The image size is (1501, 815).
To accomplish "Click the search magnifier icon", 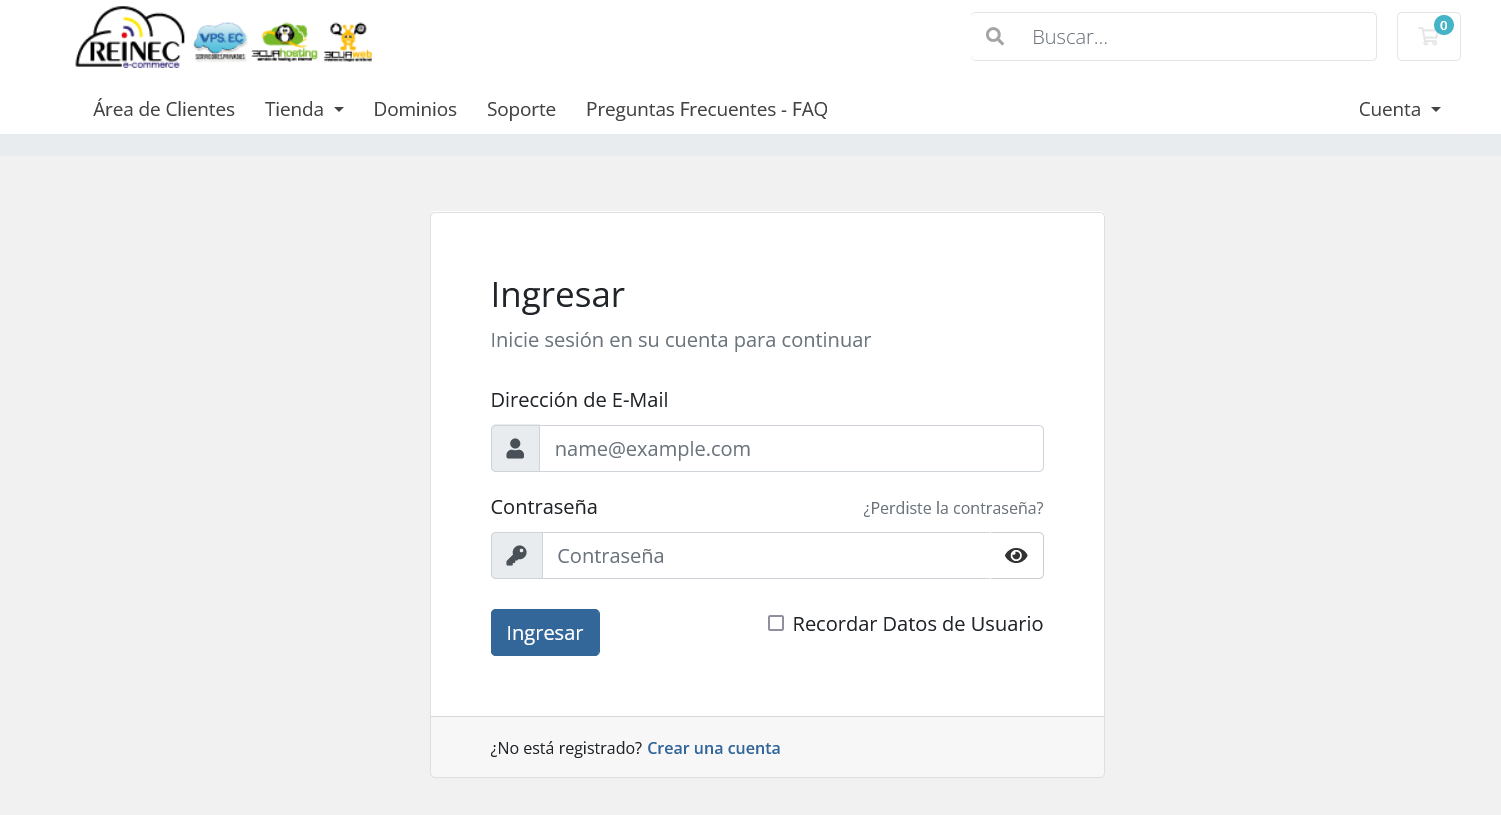I will pyautogui.click(x=995, y=37).
